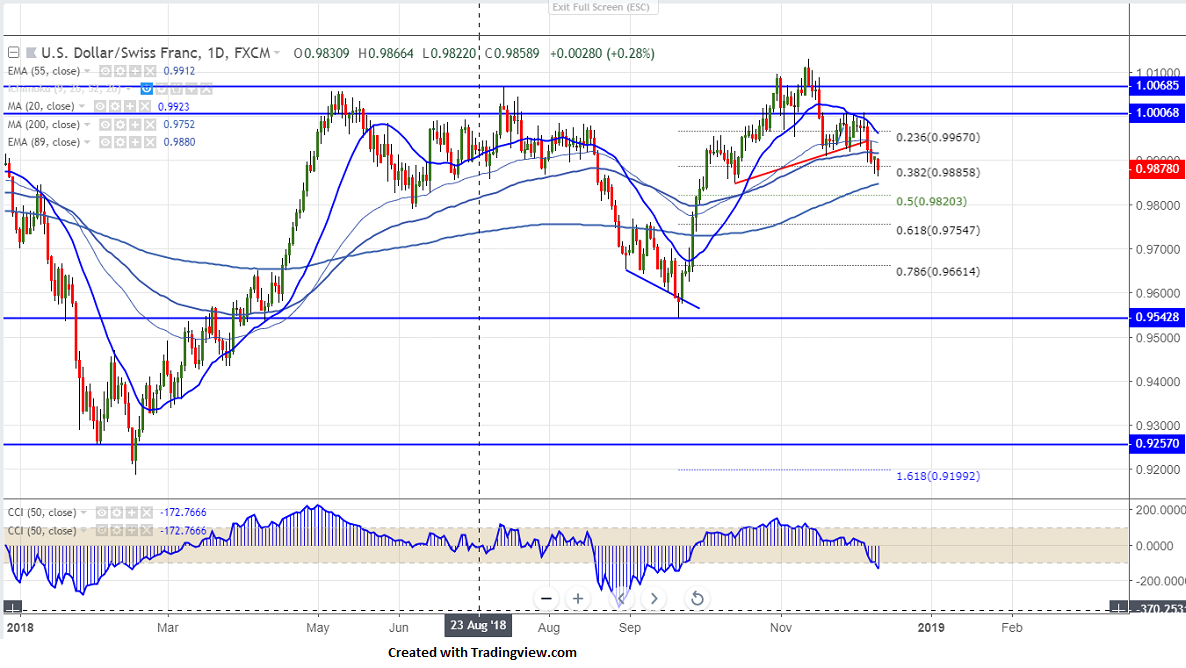Click the EMA 55 value 0.9912
The image size is (1186, 668).
[179, 71]
